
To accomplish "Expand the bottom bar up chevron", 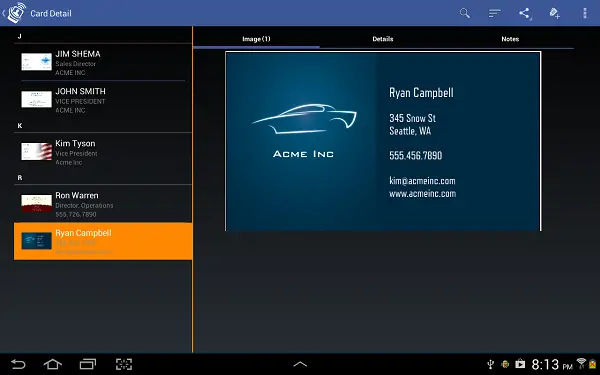I will click(x=300, y=364).
